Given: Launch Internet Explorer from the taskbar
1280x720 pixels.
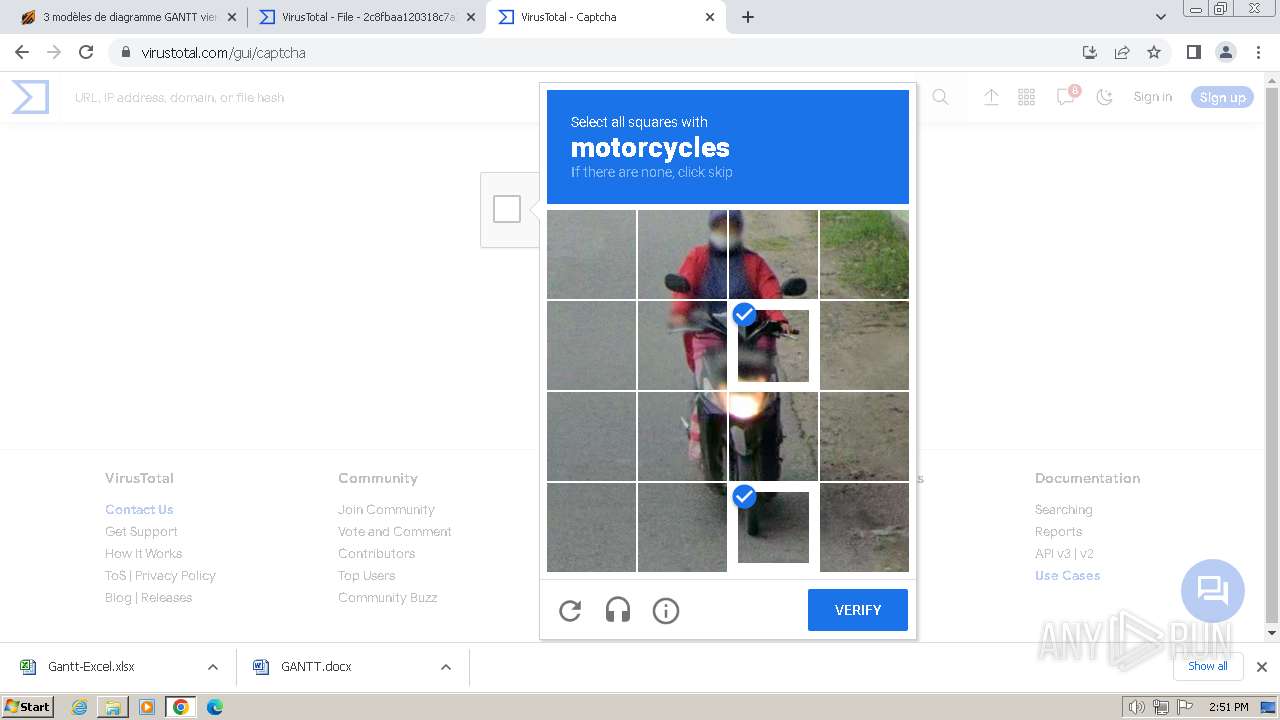Looking at the screenshot, I should tap(80, 707).
